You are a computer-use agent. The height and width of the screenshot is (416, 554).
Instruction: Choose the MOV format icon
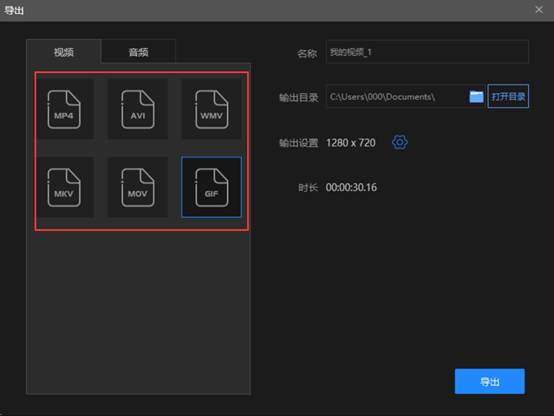point(138,187)
